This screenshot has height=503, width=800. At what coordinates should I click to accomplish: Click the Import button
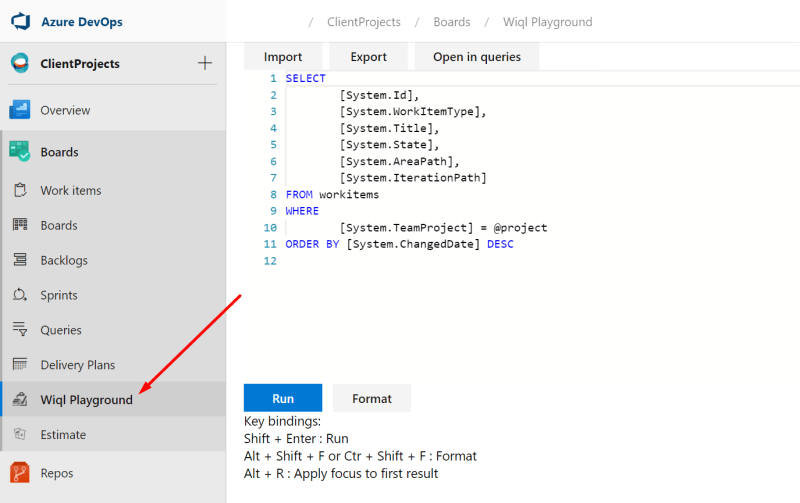pyautogui.click(x=283, y=57)
